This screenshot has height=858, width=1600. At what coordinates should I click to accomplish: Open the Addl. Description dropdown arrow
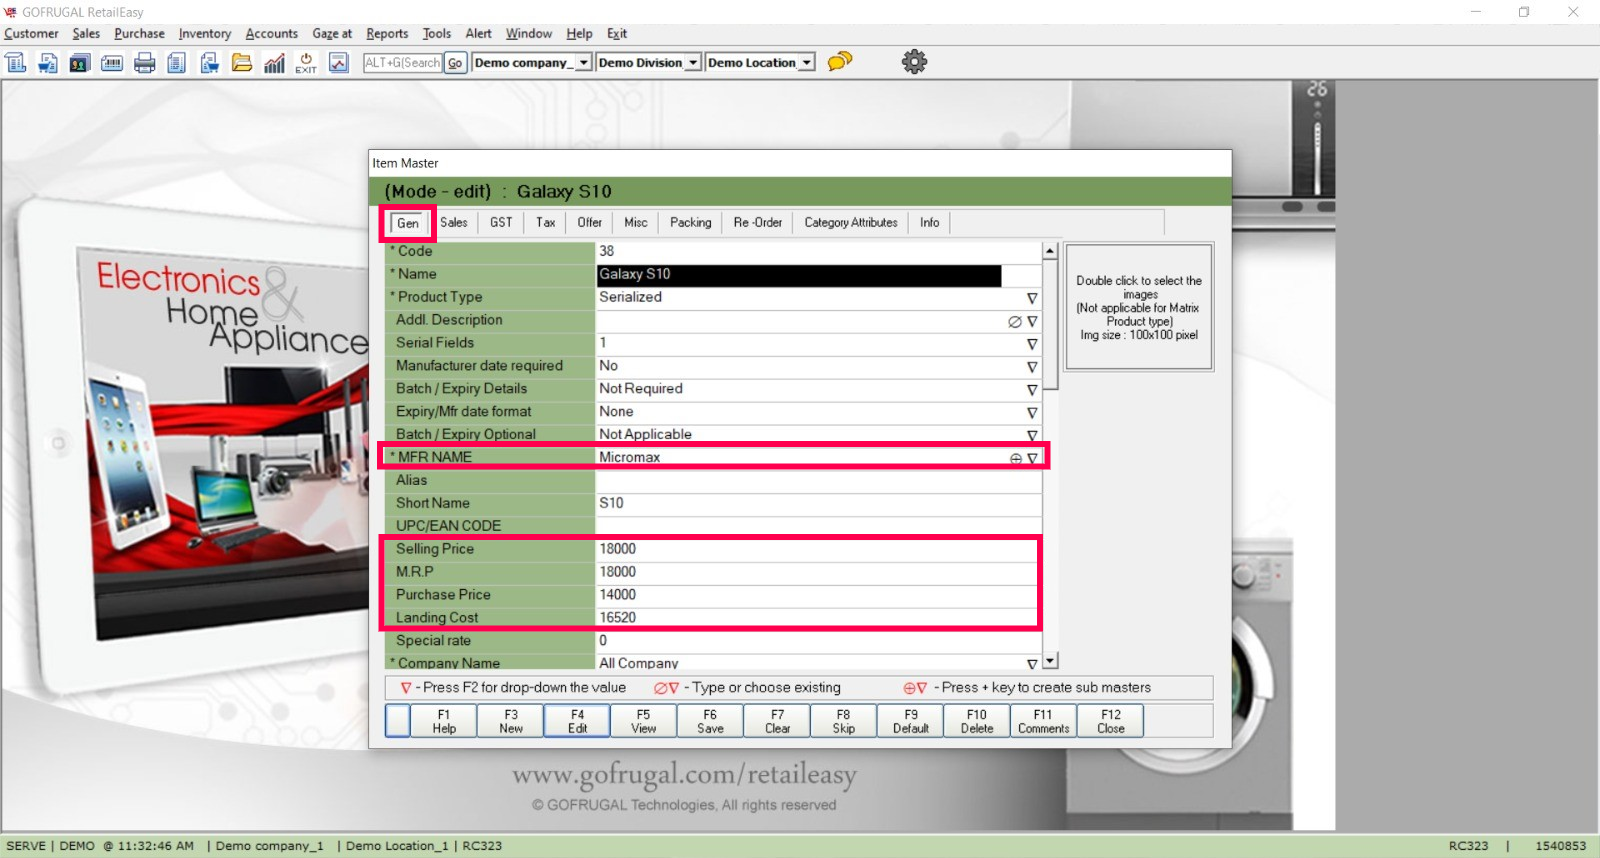point(1032,321)
